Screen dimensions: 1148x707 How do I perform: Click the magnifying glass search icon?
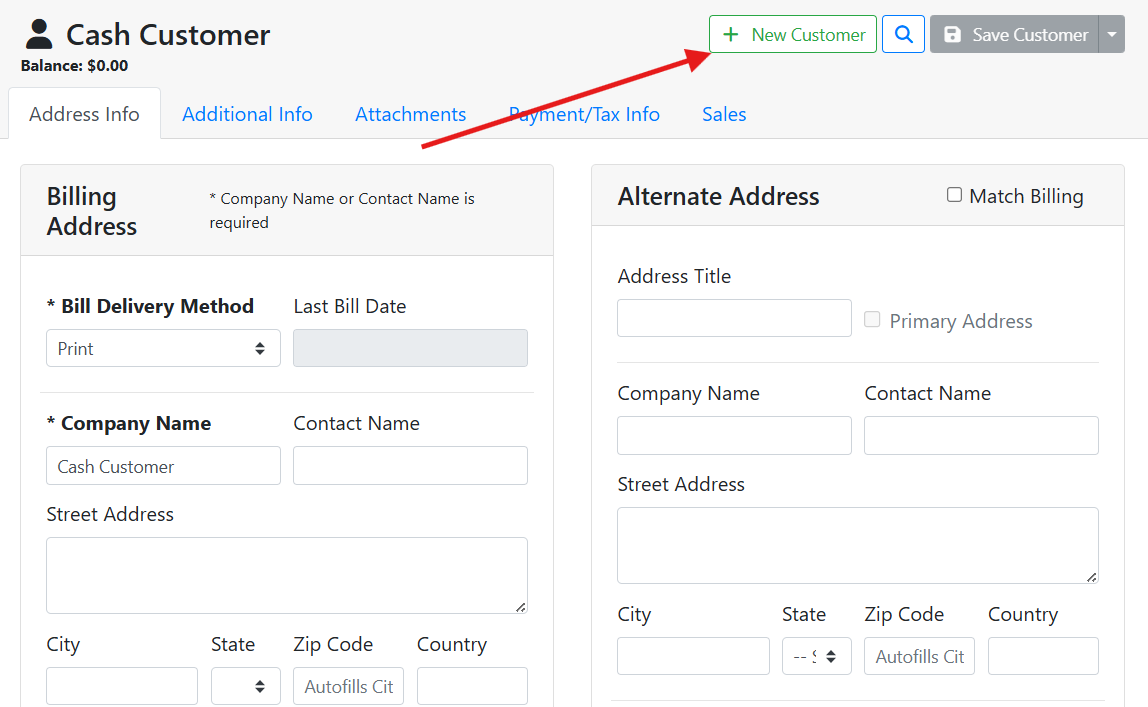(x=903, y=35)
